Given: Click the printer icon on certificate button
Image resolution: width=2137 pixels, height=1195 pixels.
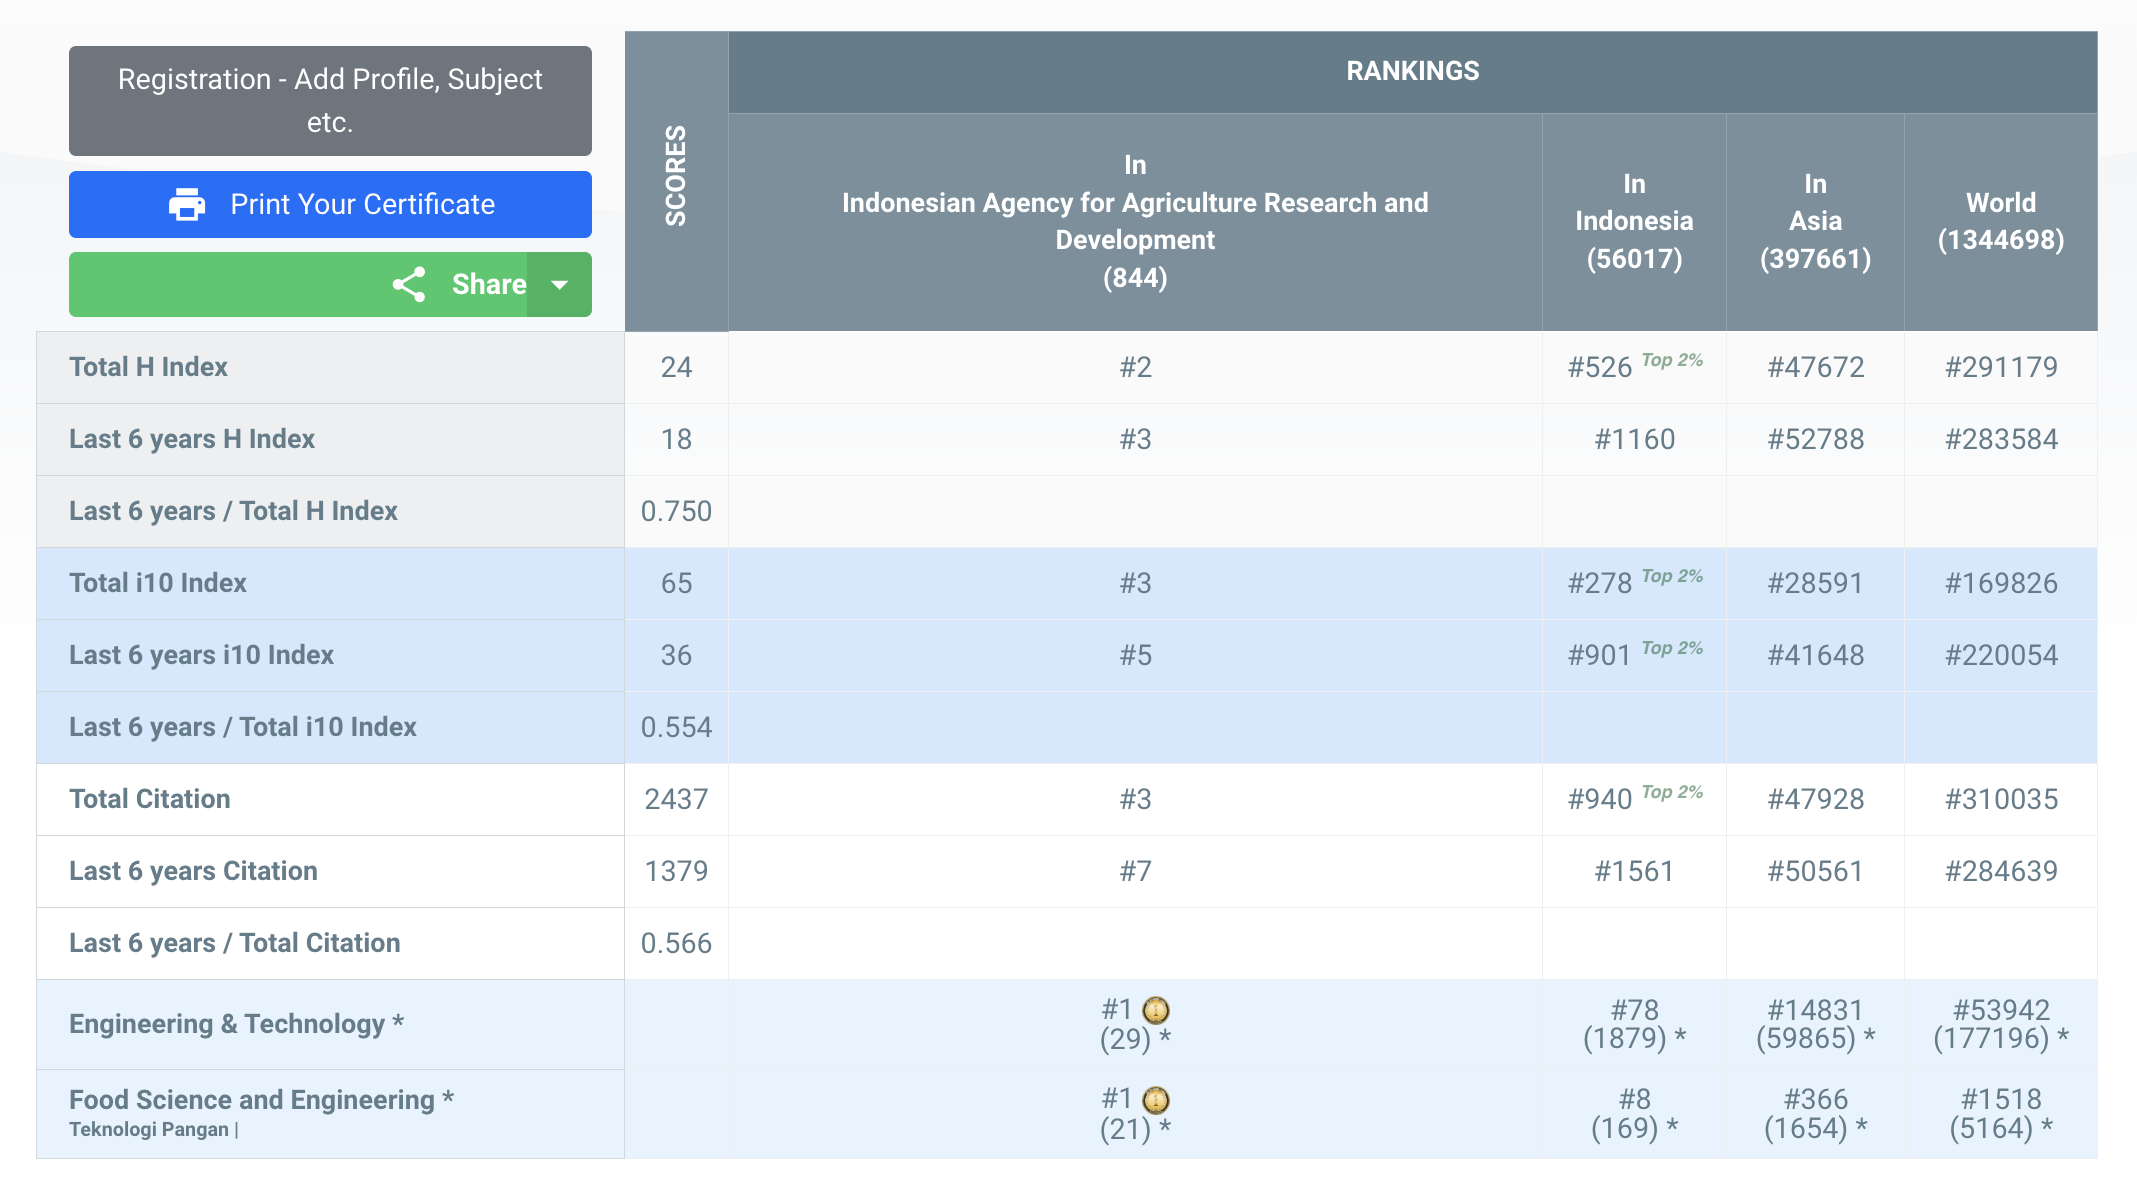Looking at the screenshot, I should tap(187, 204).
